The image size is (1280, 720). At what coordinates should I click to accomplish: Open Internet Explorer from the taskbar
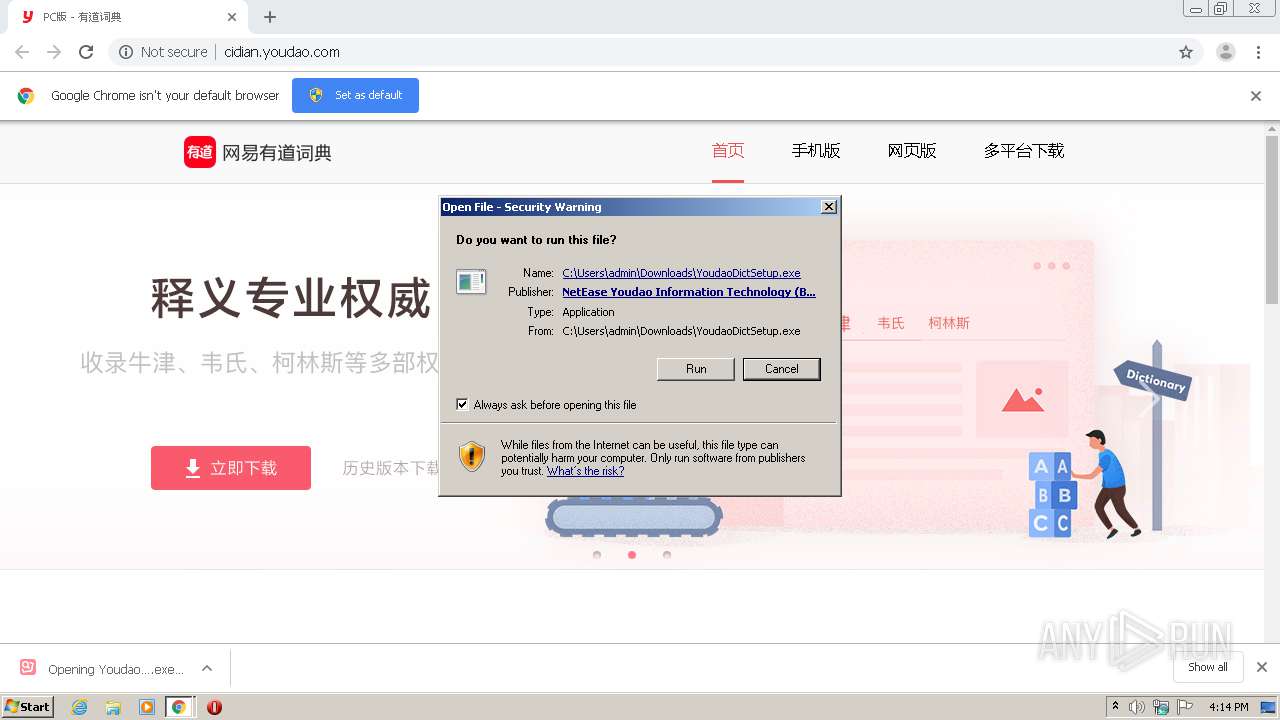tap(80, 707)
